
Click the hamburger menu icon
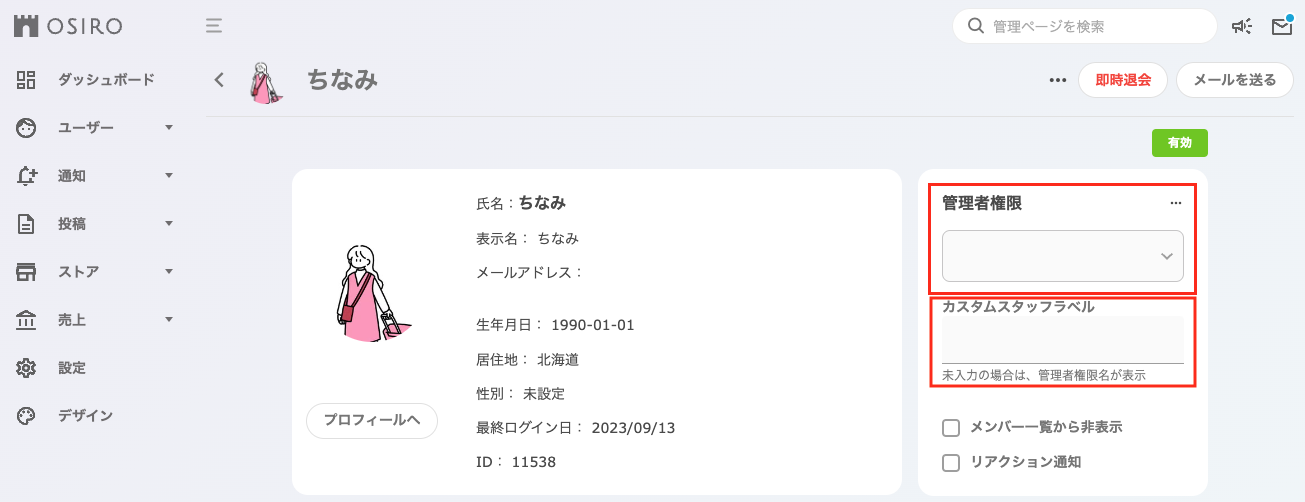click(x=213, y=26)
